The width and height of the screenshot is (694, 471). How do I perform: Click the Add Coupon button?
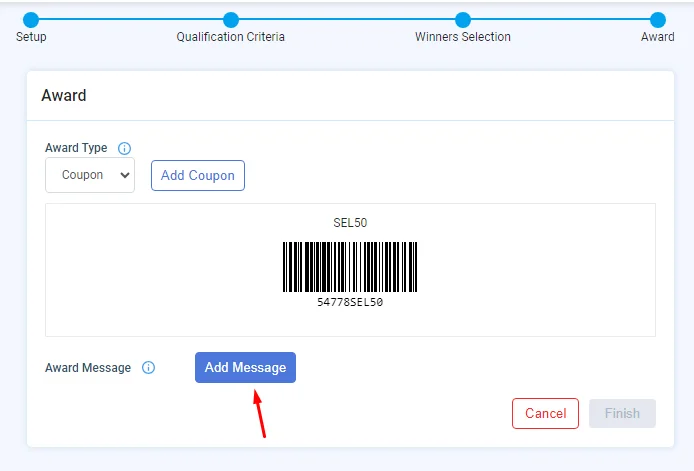click(x=198, y=176)
